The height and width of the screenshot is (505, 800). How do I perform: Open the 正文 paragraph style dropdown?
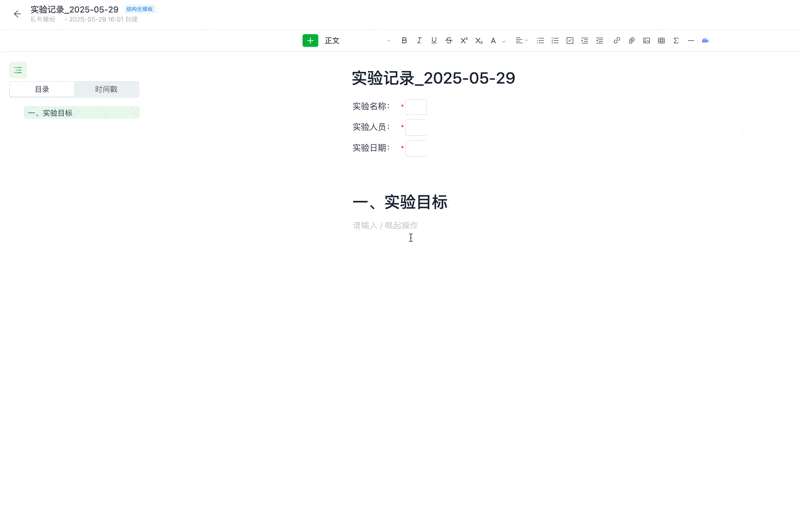click(358, 41)
